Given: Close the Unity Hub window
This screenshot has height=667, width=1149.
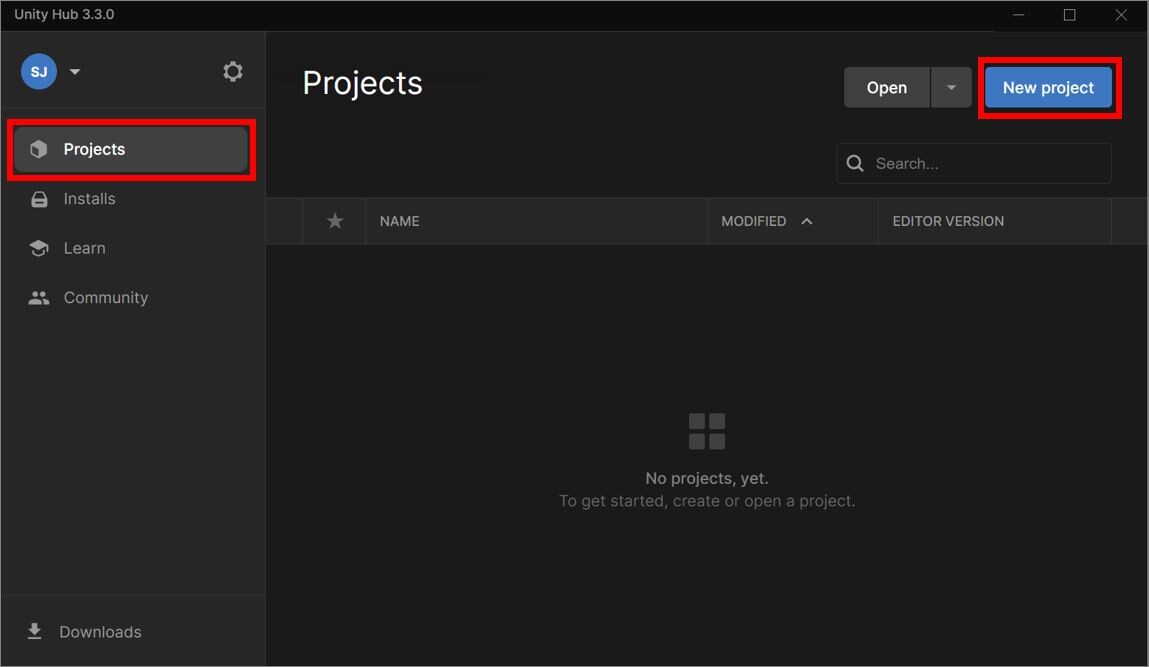Looking at the screenshot, I should 1121,15.
